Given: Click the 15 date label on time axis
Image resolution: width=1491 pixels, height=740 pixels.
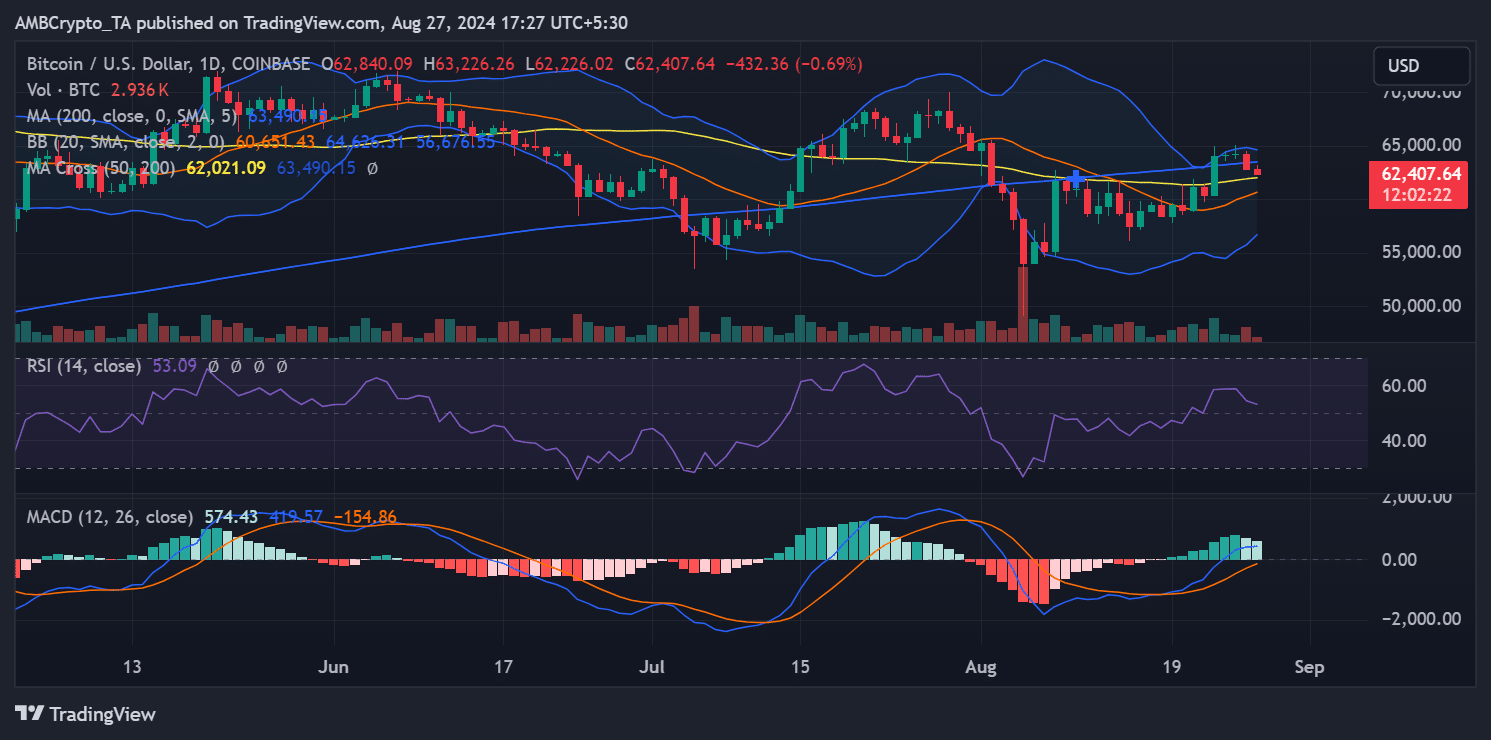Looking at the screenshot, I should click(798, 667).
